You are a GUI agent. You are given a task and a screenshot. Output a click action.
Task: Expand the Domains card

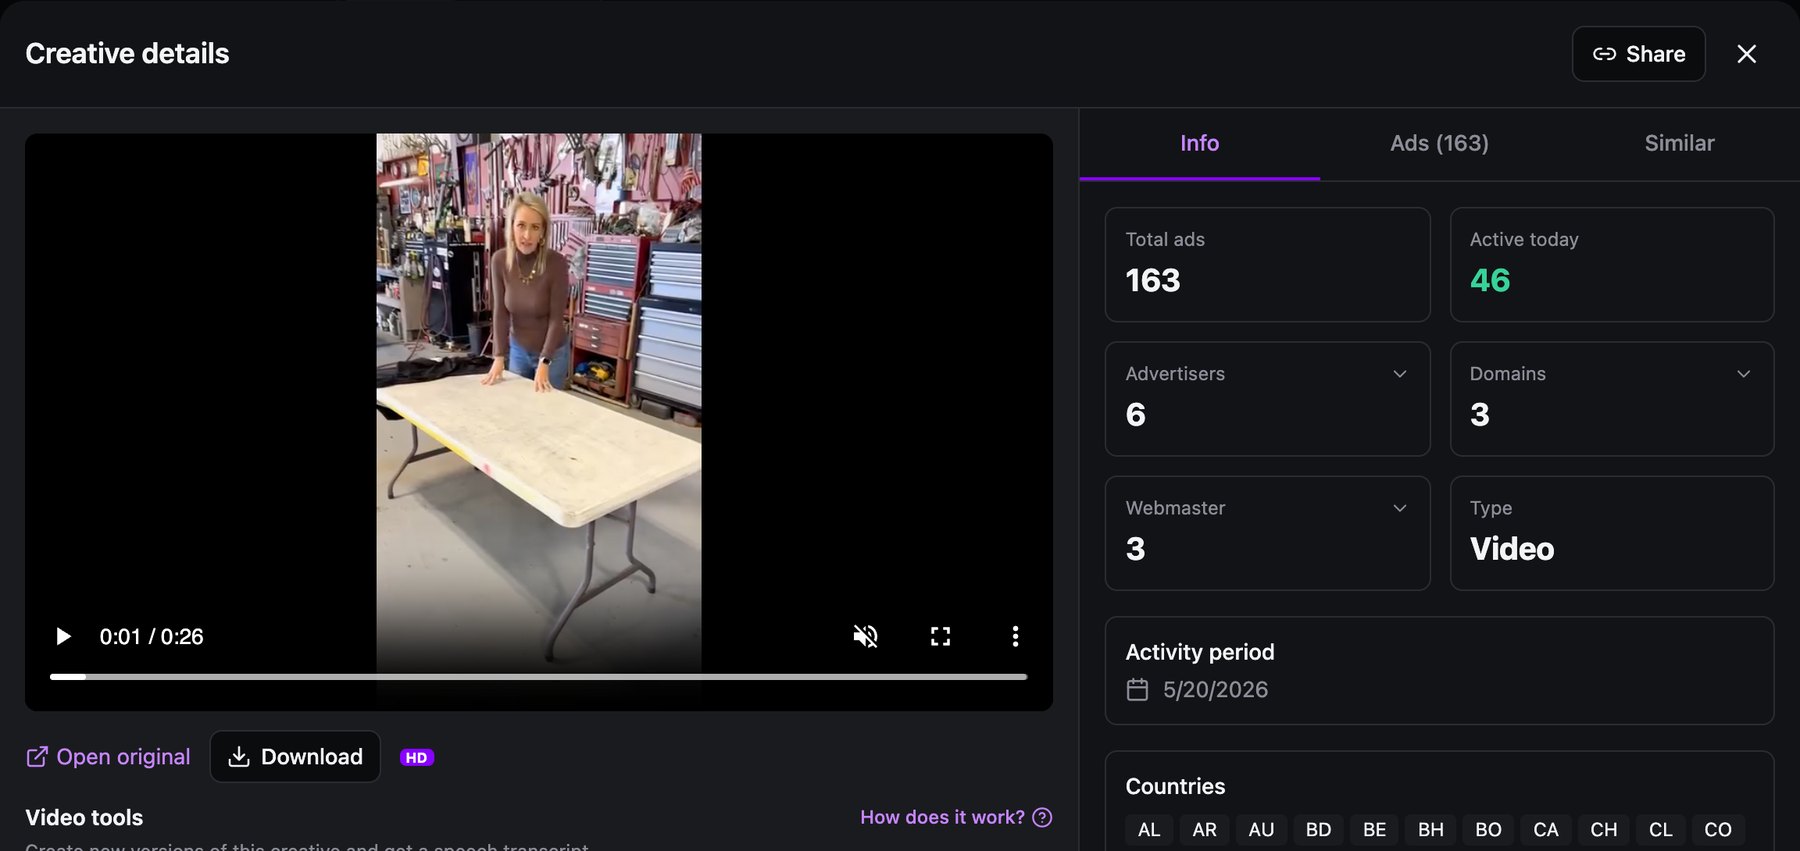coord(1612,399)
